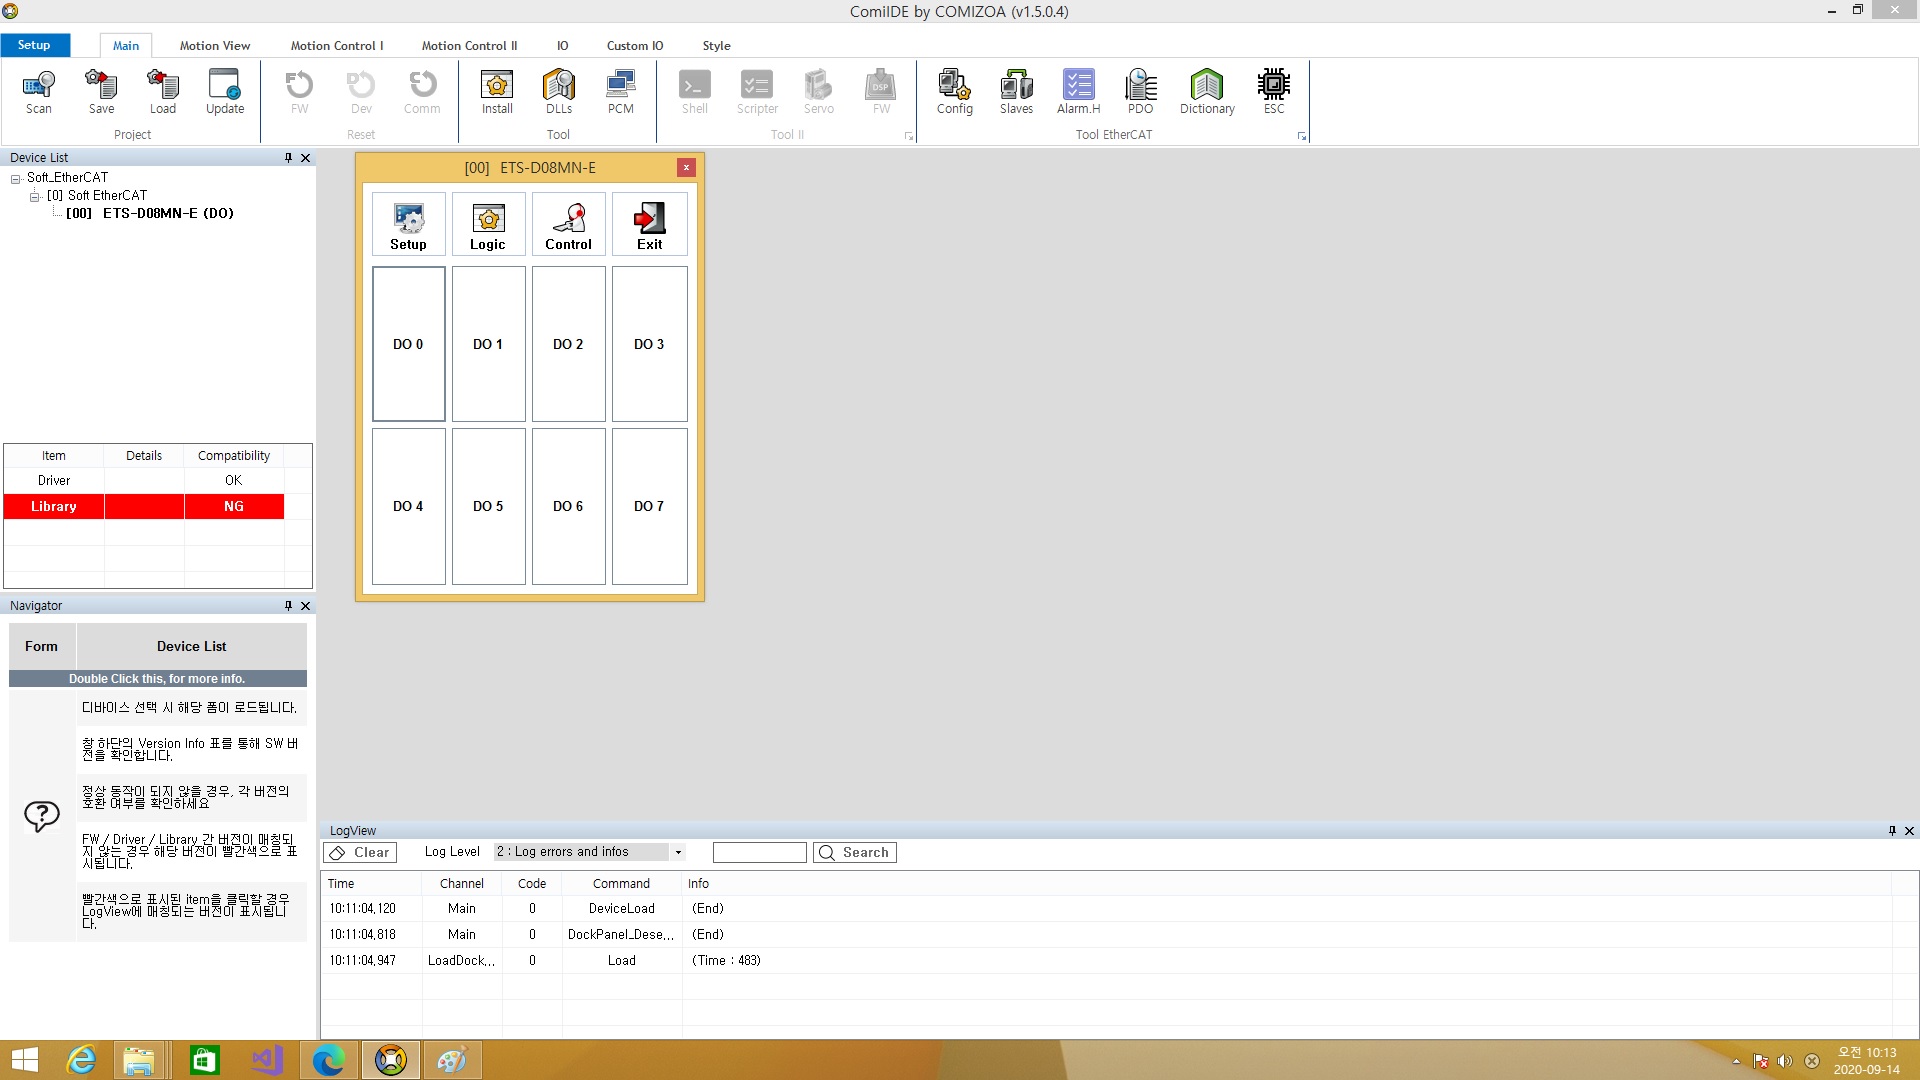Open File Explorer from taskbar
The width and height of the screenshot is (1920, 1080).
click(x=138, y=1060)
